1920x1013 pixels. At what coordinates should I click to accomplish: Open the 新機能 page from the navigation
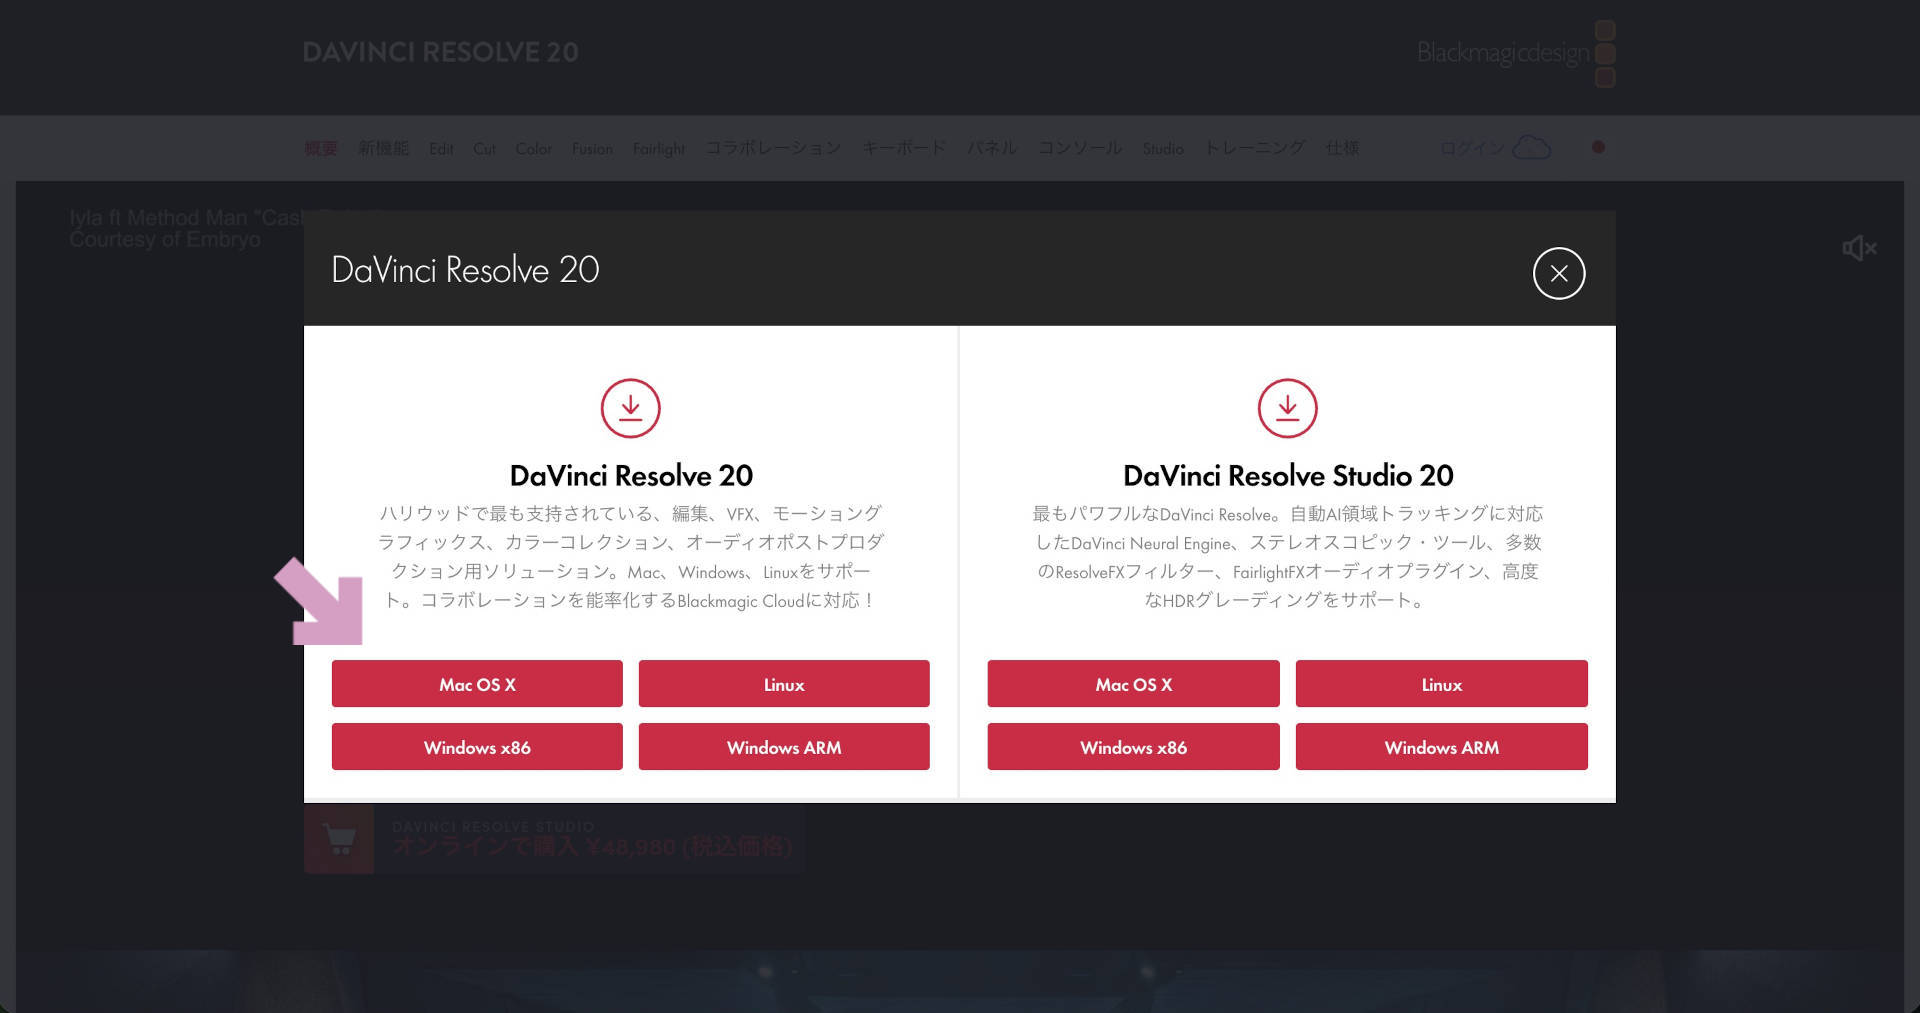tap(384, 147)
